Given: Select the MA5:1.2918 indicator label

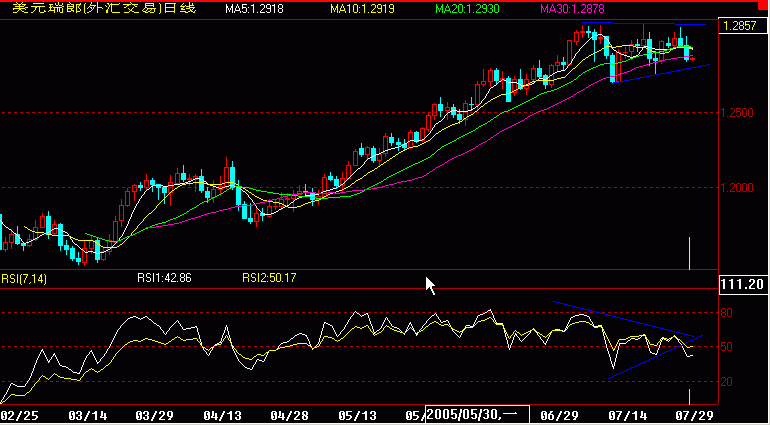Looking at the screenshot, I should coord(254,9).
